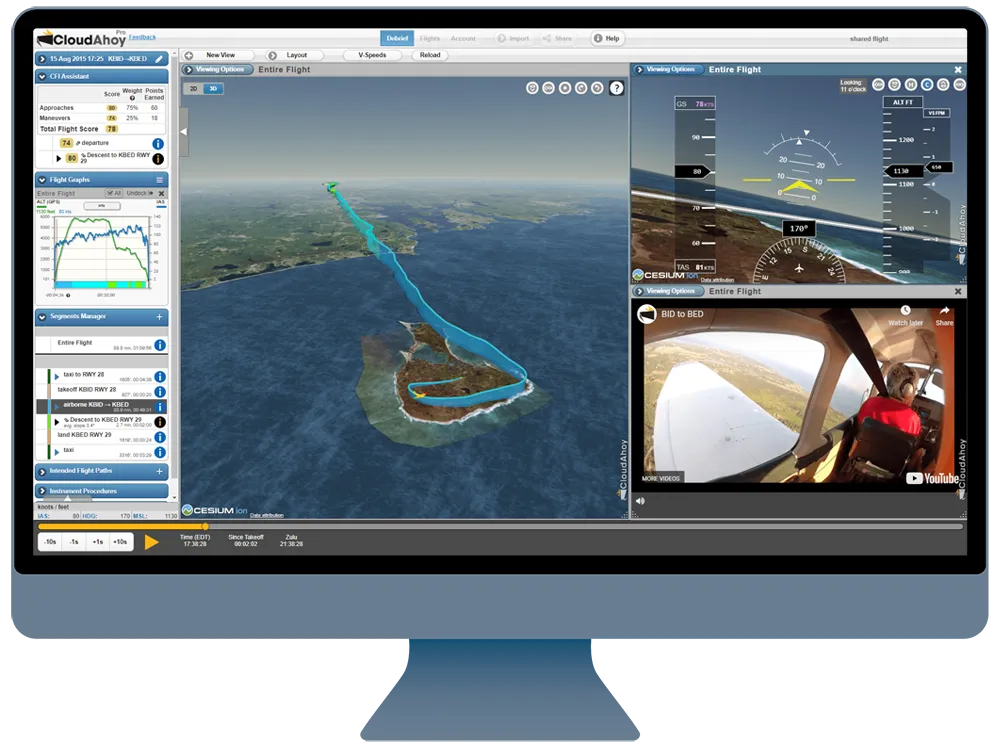Click Watch later clock icon on video
The image size is (1000, 748).
[x=905, y=311]
